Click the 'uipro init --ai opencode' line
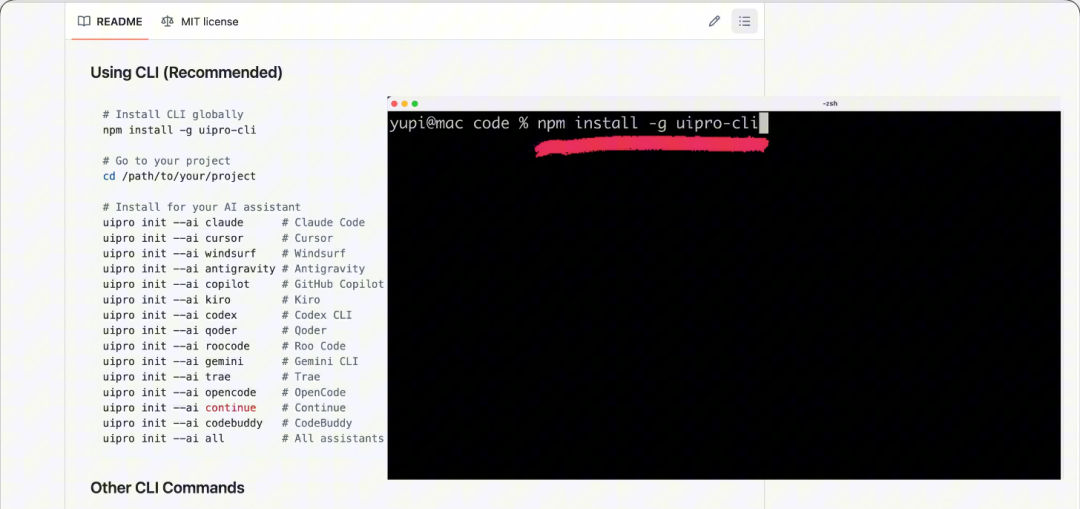1080x509 pixels. tap(179, 392)
